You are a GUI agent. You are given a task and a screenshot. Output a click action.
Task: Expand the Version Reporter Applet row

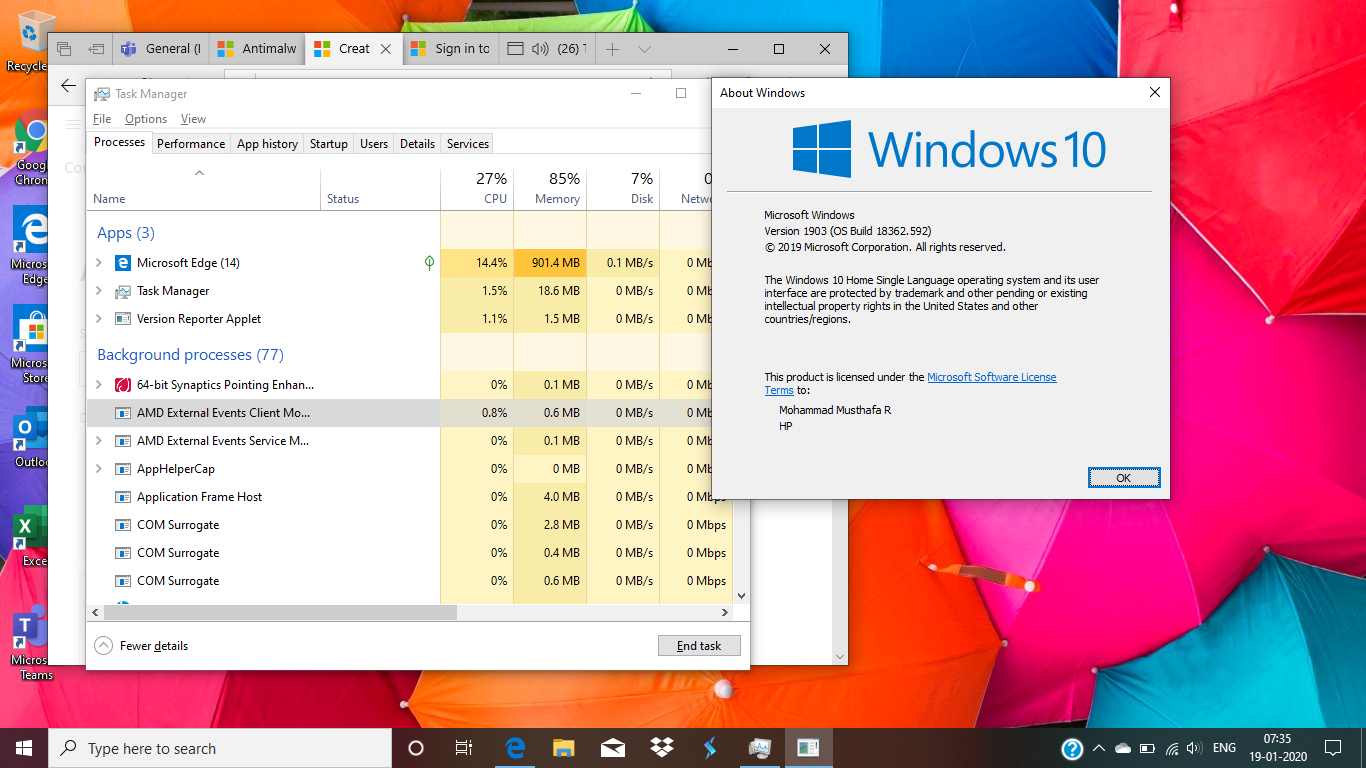coord(98,319)
